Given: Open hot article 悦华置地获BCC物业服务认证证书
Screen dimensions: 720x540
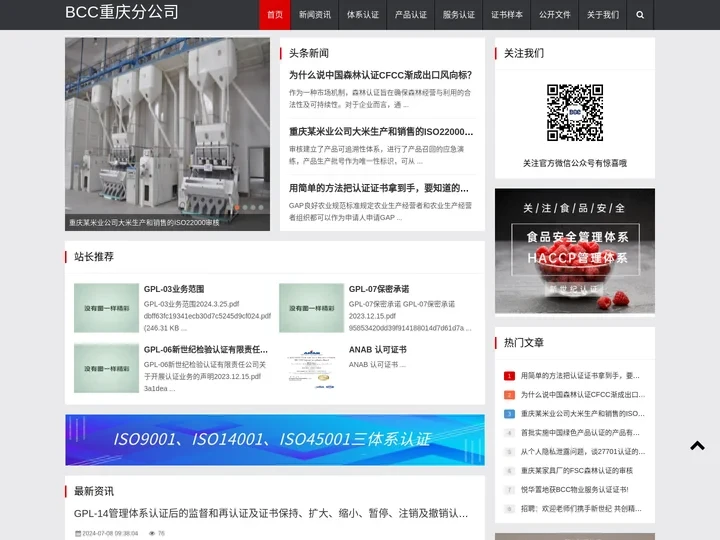Looking at the screenshot, I should coord(574,489).
